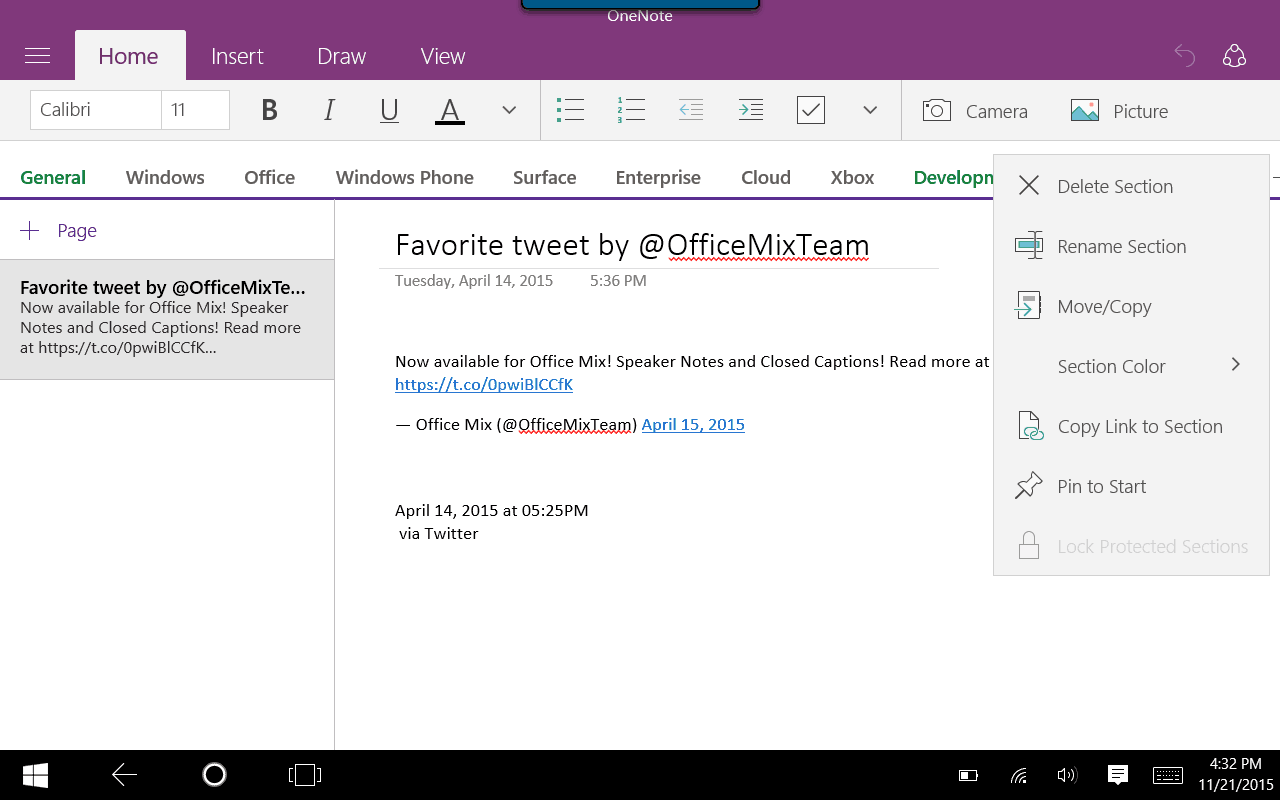
Task: Open the Calibri font name box
Action: point(95,110)
